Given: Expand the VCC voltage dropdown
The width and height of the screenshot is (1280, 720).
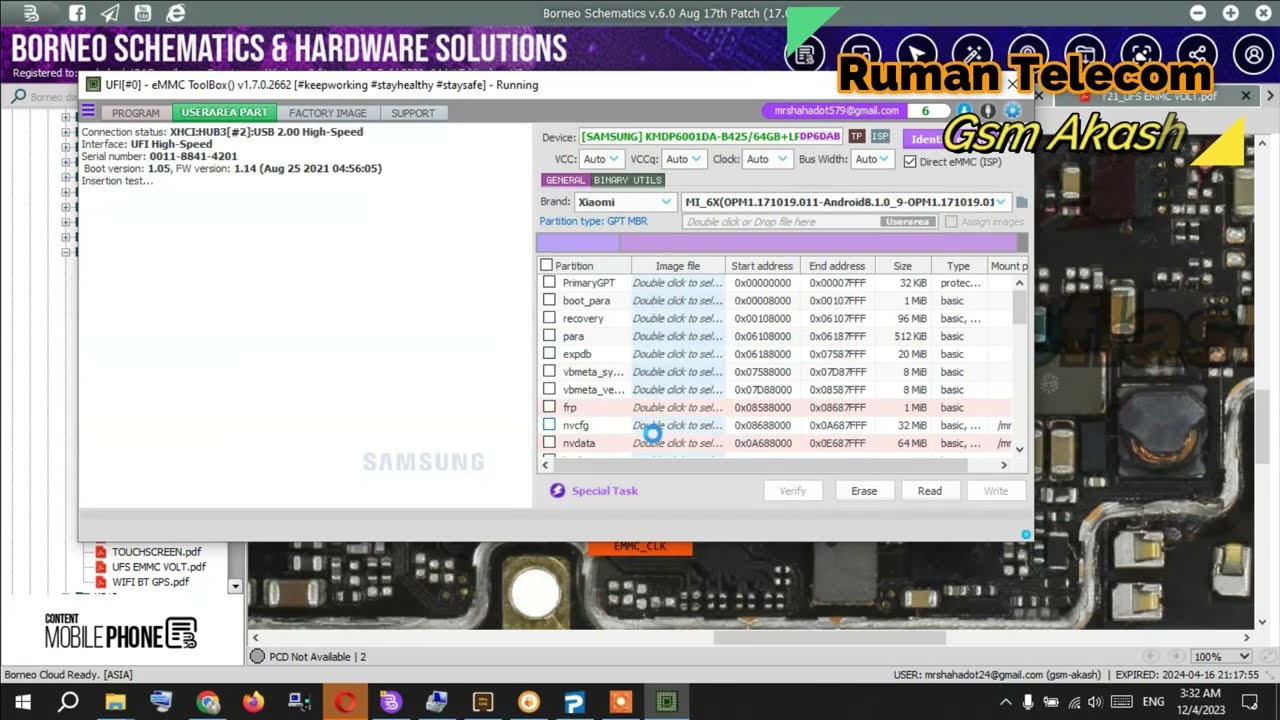Looking at the screenshot, I should 601,159.
